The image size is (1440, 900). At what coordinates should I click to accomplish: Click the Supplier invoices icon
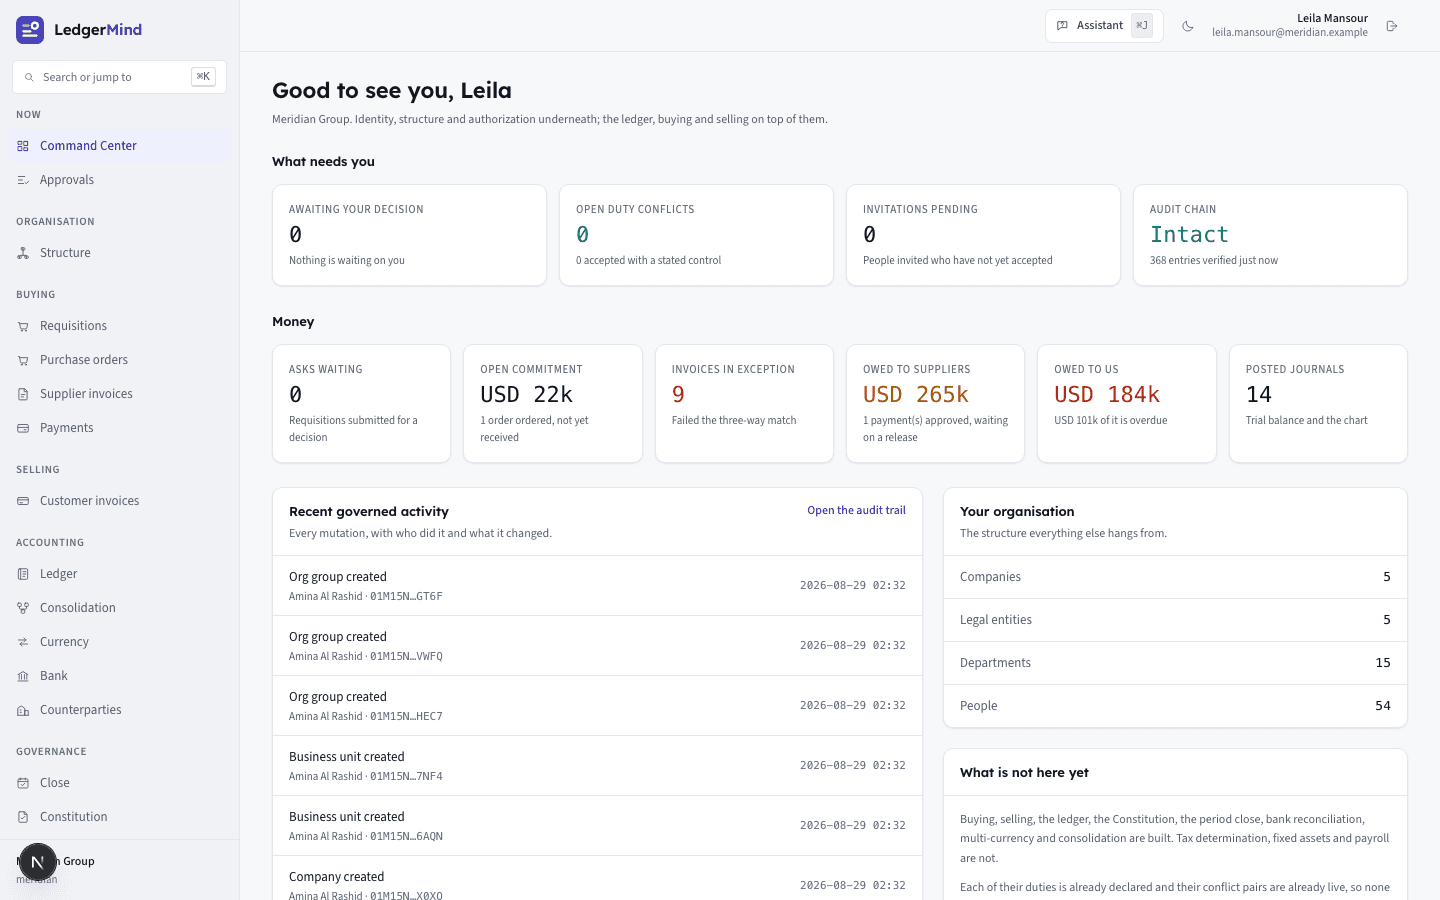pos(23,394)
